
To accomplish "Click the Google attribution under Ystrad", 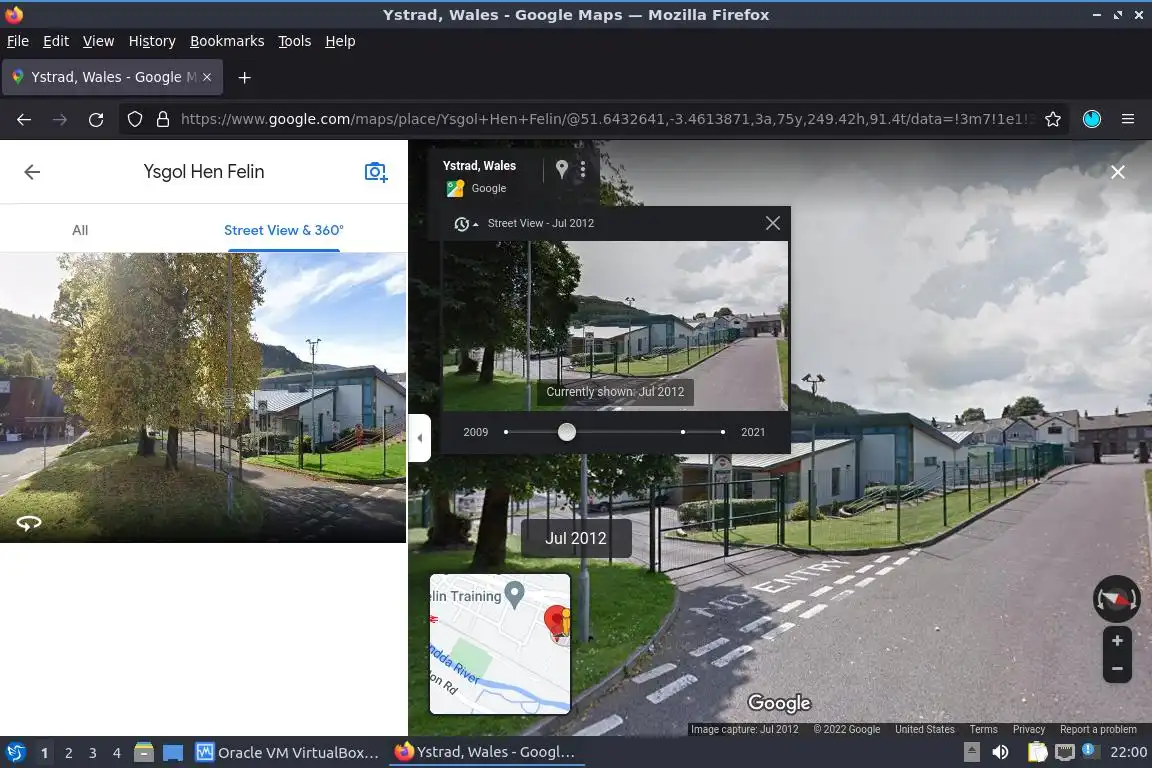I will pos(489,188).
